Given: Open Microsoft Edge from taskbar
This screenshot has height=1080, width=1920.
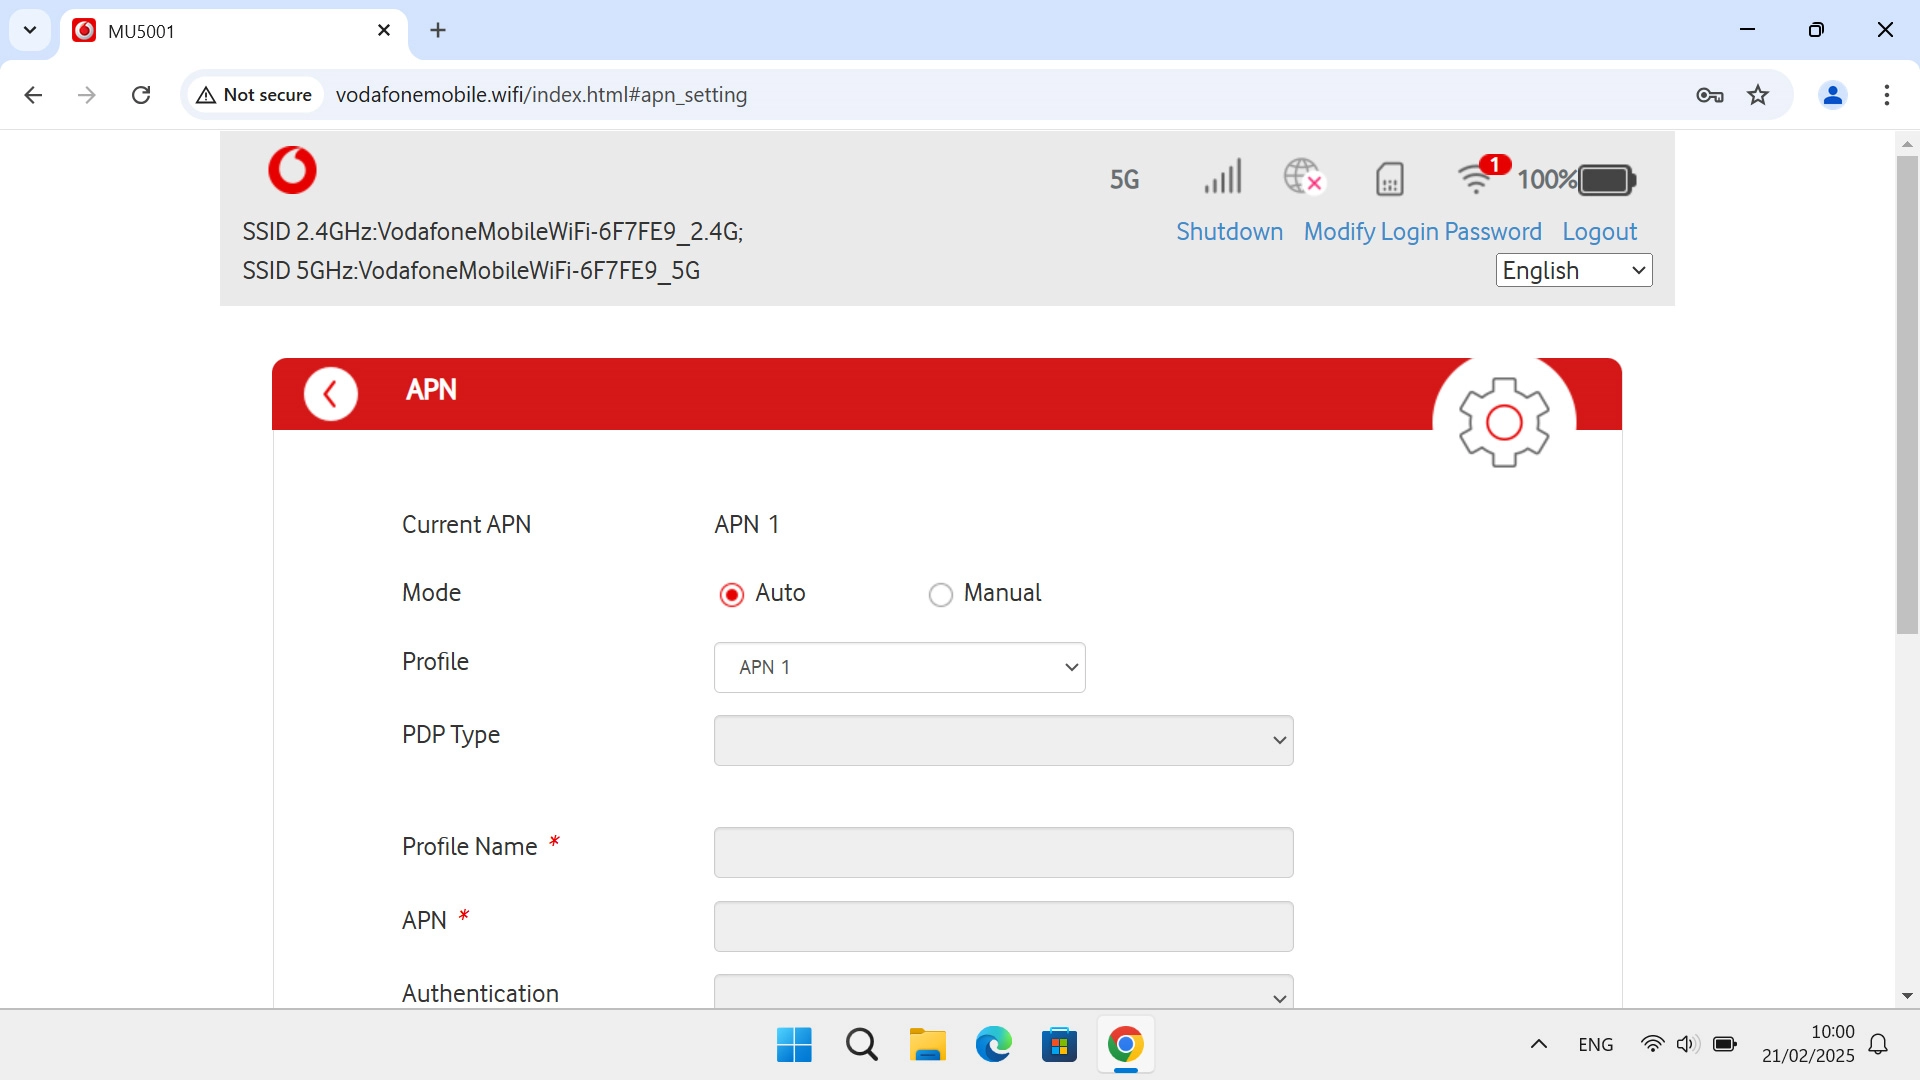Looking at the screenshot, I should [993, 1045].
